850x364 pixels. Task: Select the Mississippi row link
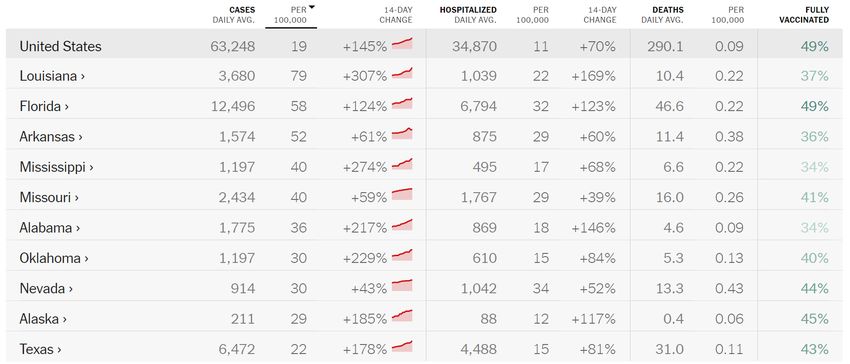point(56,168)
